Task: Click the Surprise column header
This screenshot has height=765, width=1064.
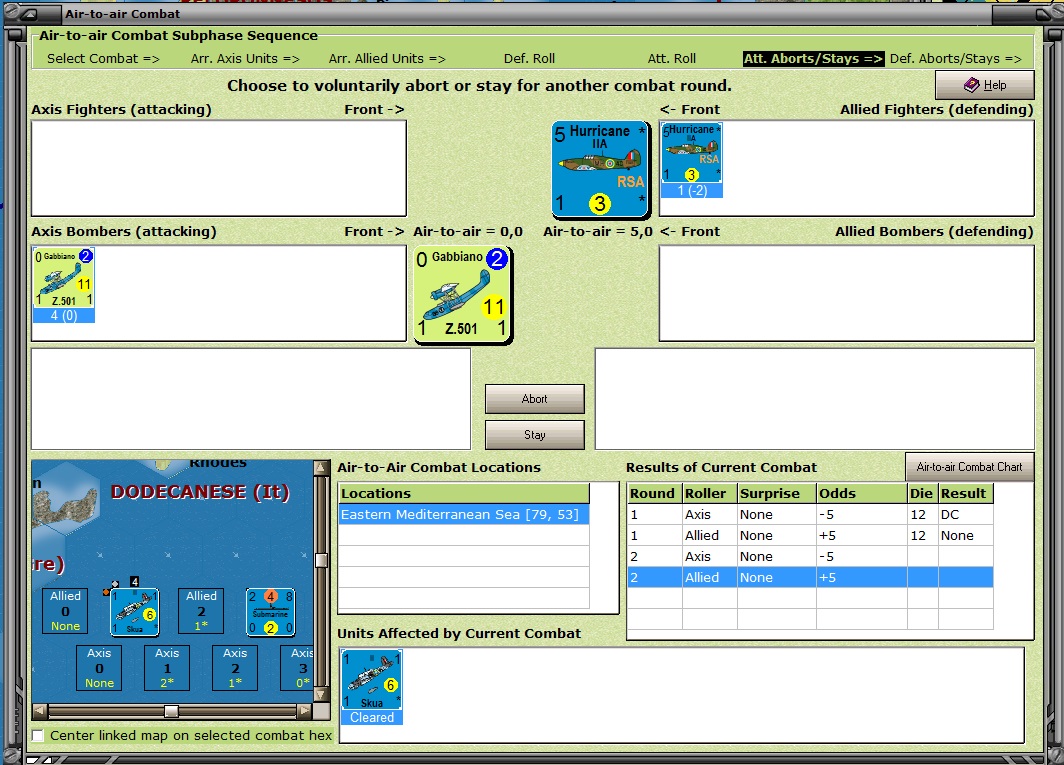Action: pyautogui.click(x=777, y=493)
